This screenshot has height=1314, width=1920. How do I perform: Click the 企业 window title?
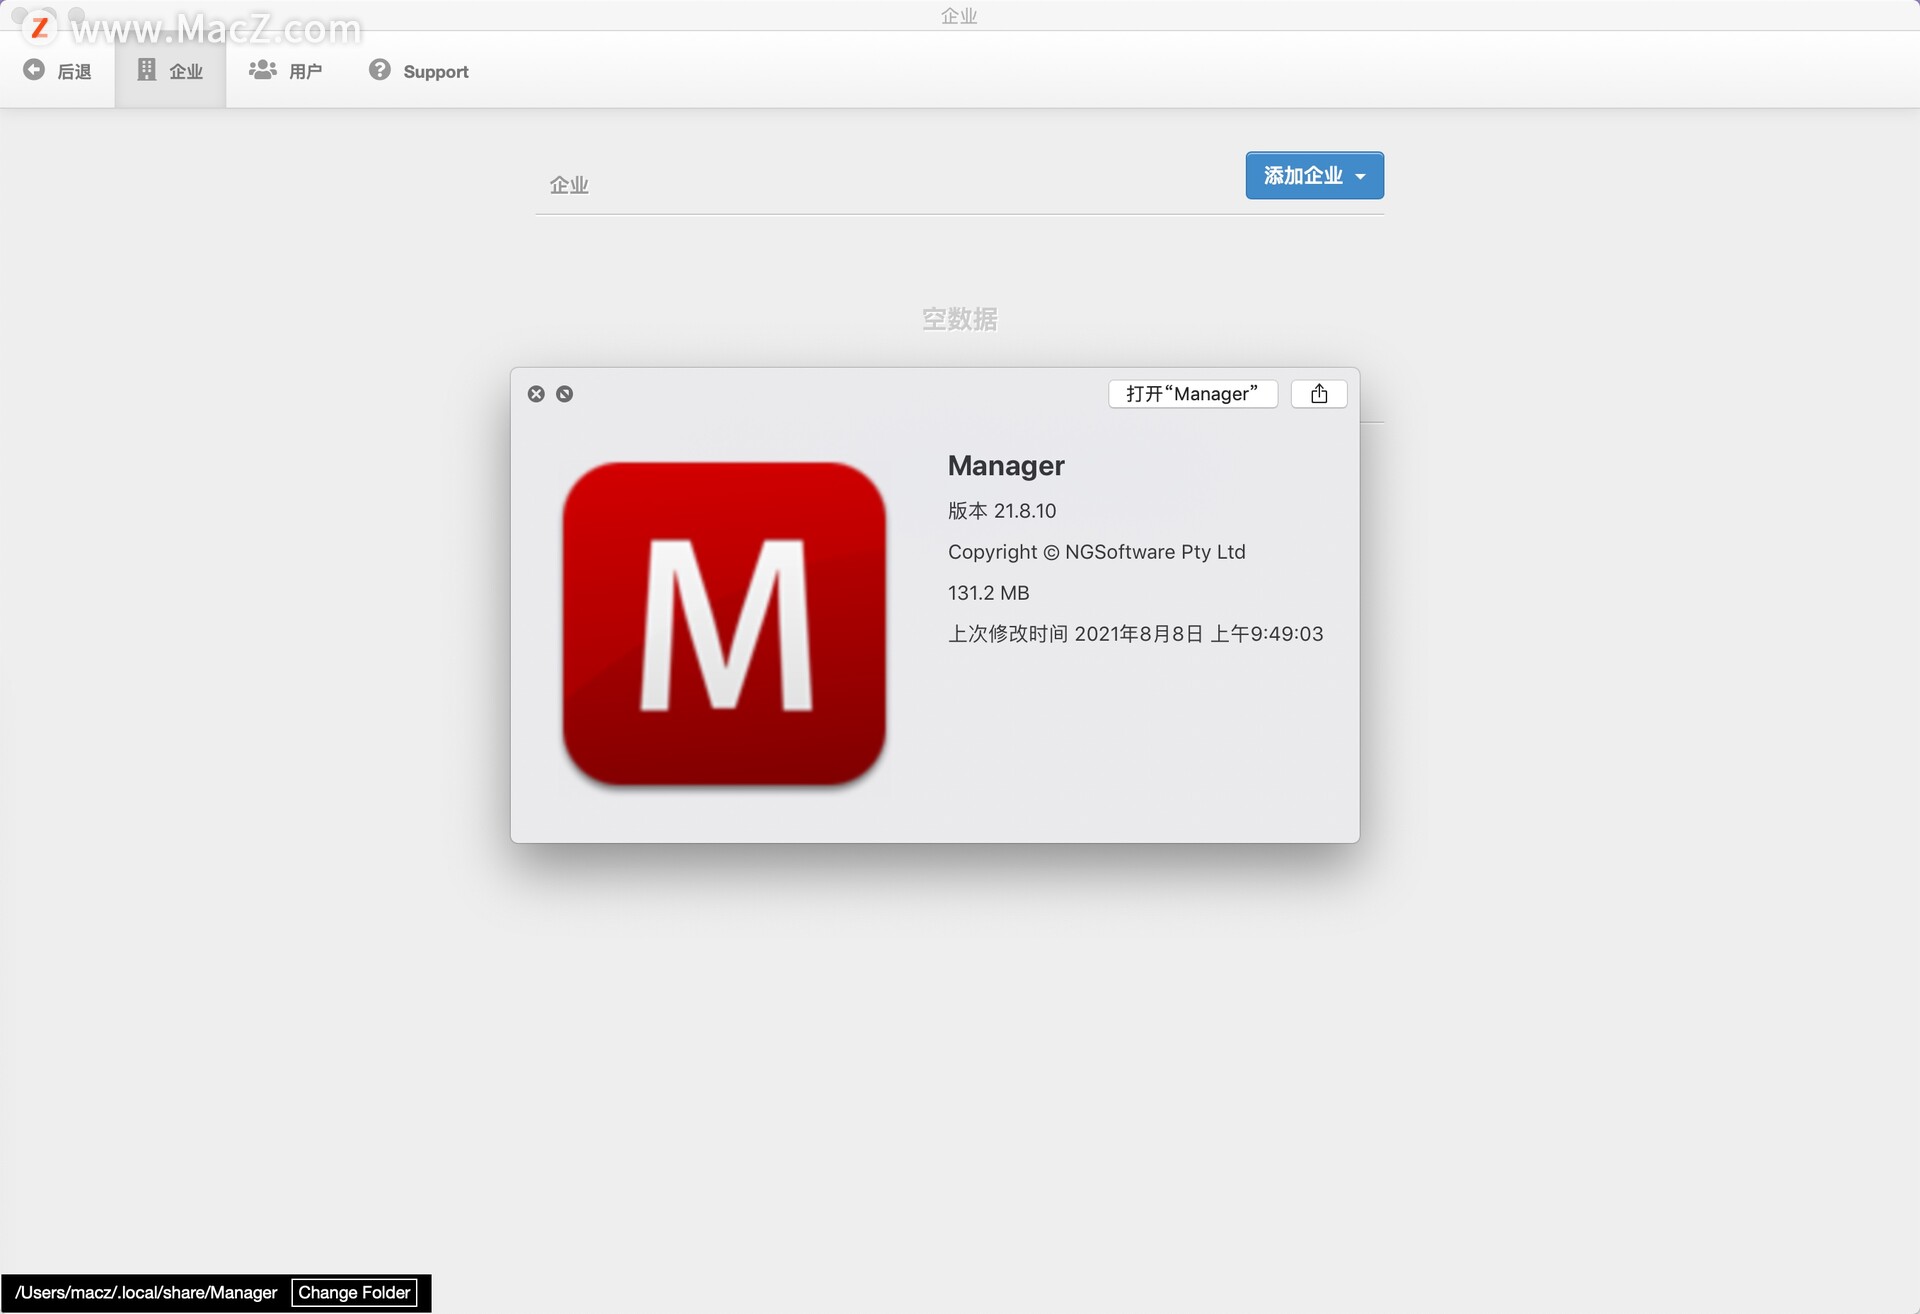959,15
